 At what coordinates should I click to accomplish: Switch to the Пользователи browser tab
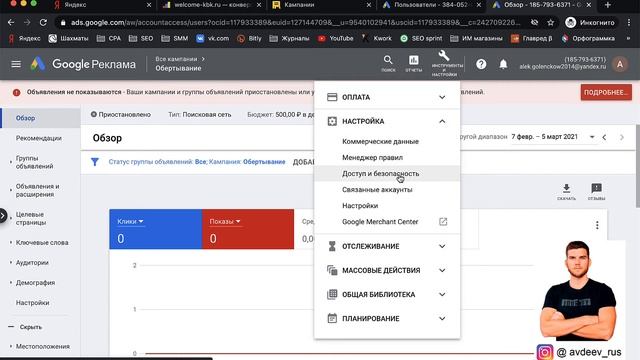tap(431, 5)
